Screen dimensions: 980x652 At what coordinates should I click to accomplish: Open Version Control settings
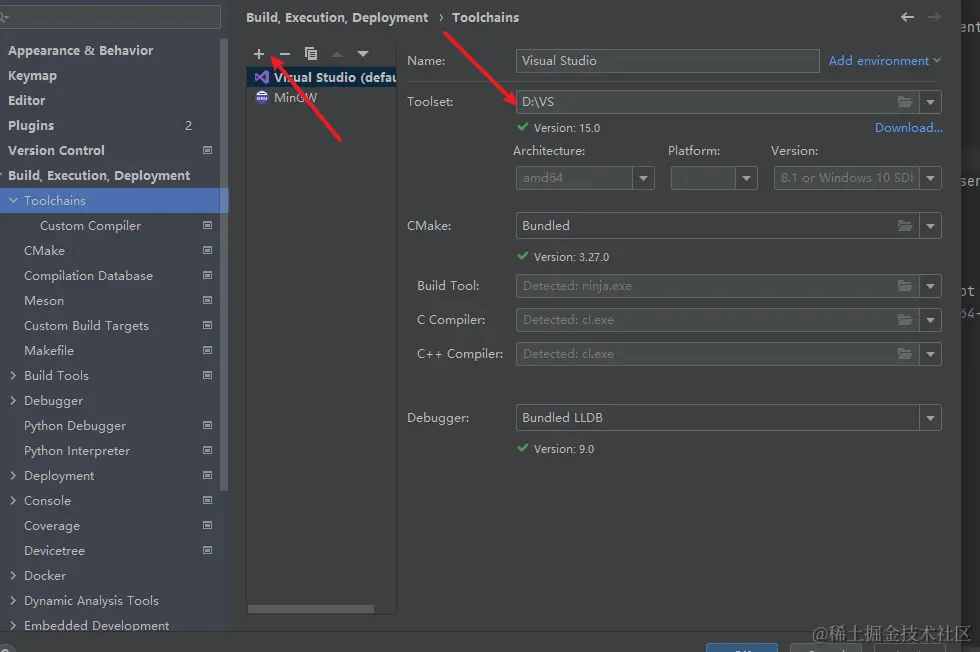56,151
